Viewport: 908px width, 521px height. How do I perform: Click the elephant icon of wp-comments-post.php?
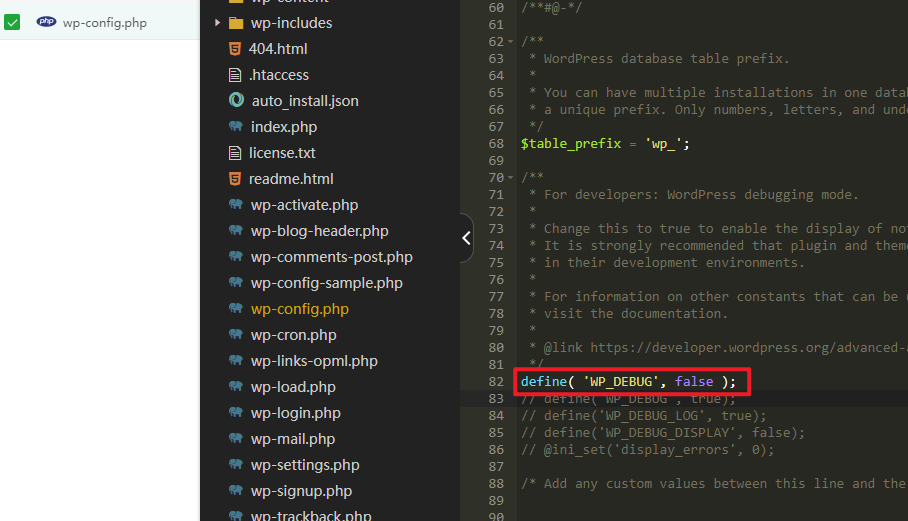[236, 256]
